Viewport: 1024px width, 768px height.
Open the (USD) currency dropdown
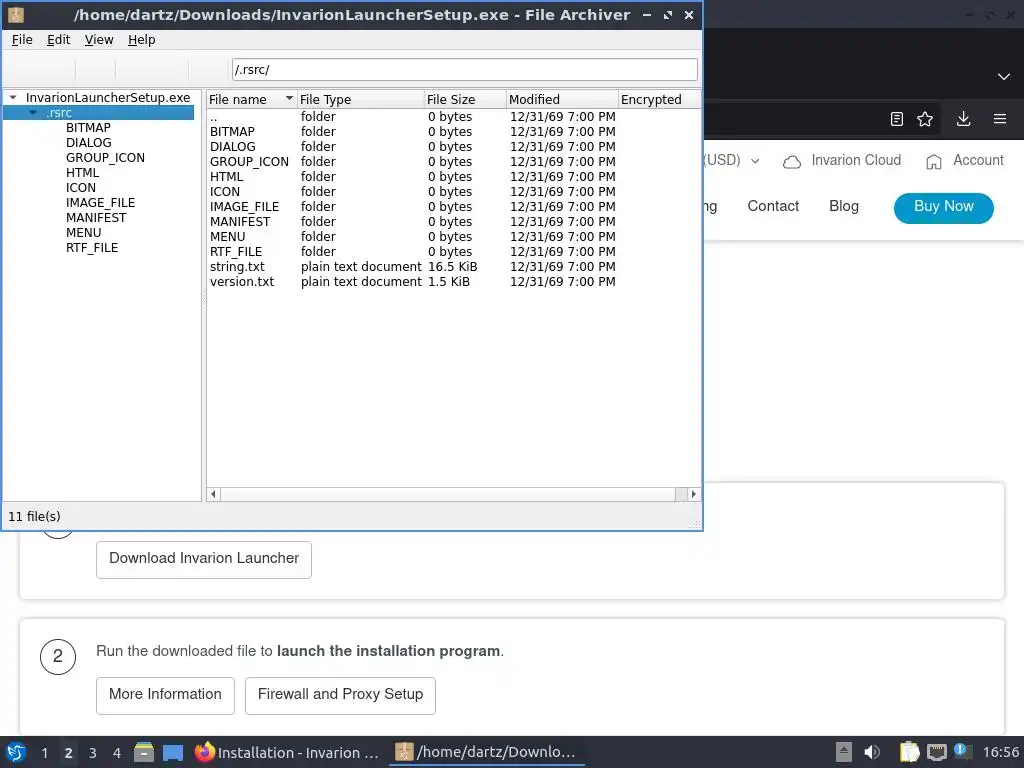[x=731, y=160]
